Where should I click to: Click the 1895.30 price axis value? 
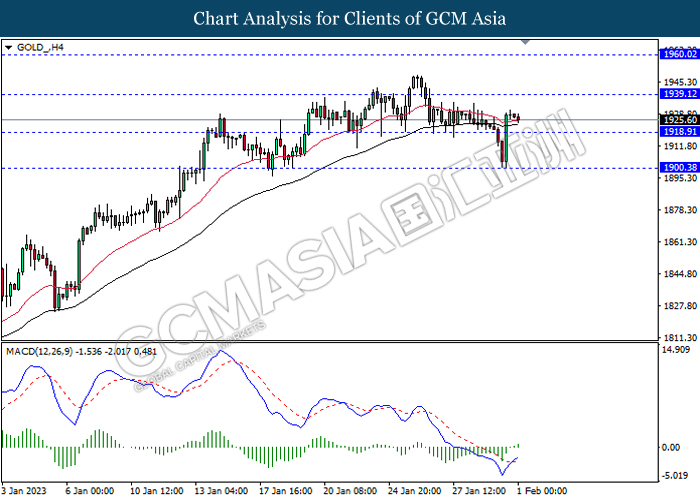pyautogui.click(x=680, y=178)
